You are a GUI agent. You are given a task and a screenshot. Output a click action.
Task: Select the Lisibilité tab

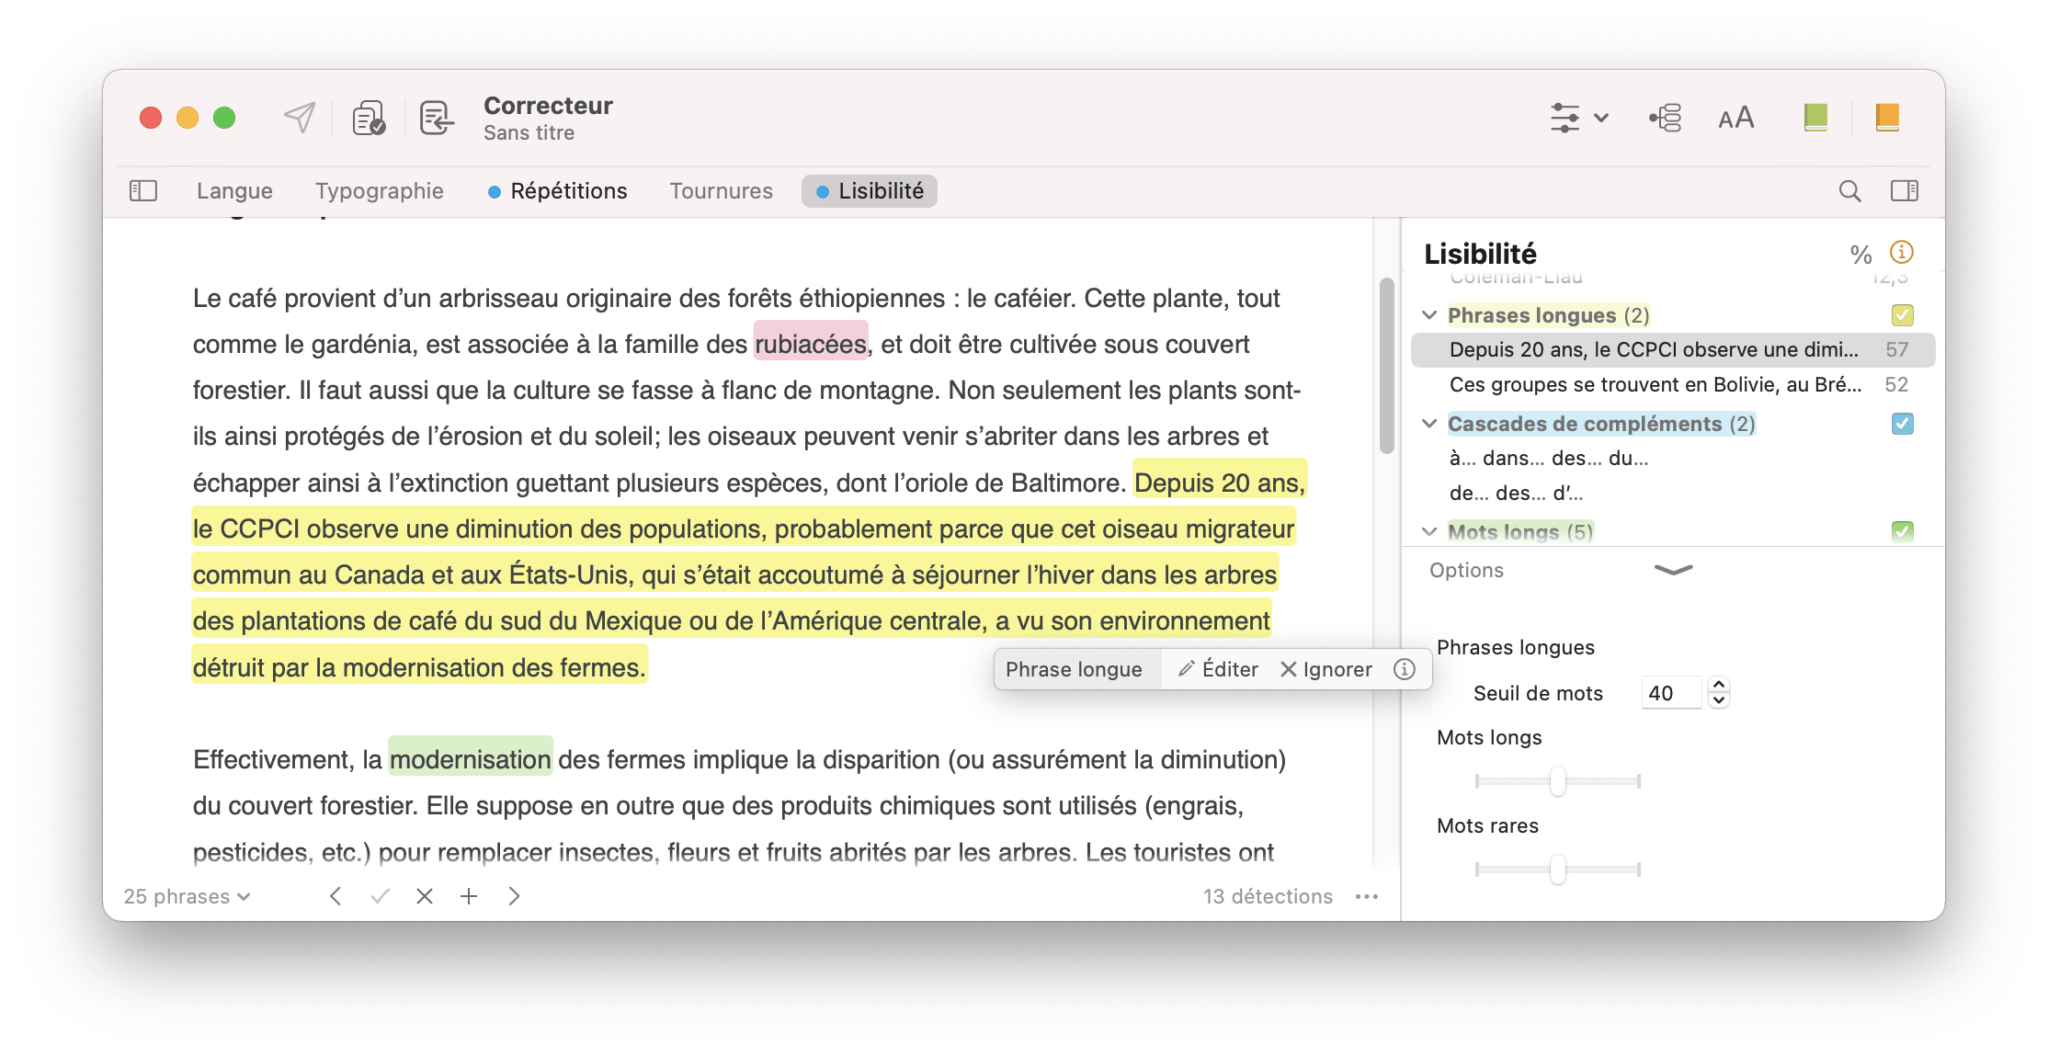click(x=869, y=191)
